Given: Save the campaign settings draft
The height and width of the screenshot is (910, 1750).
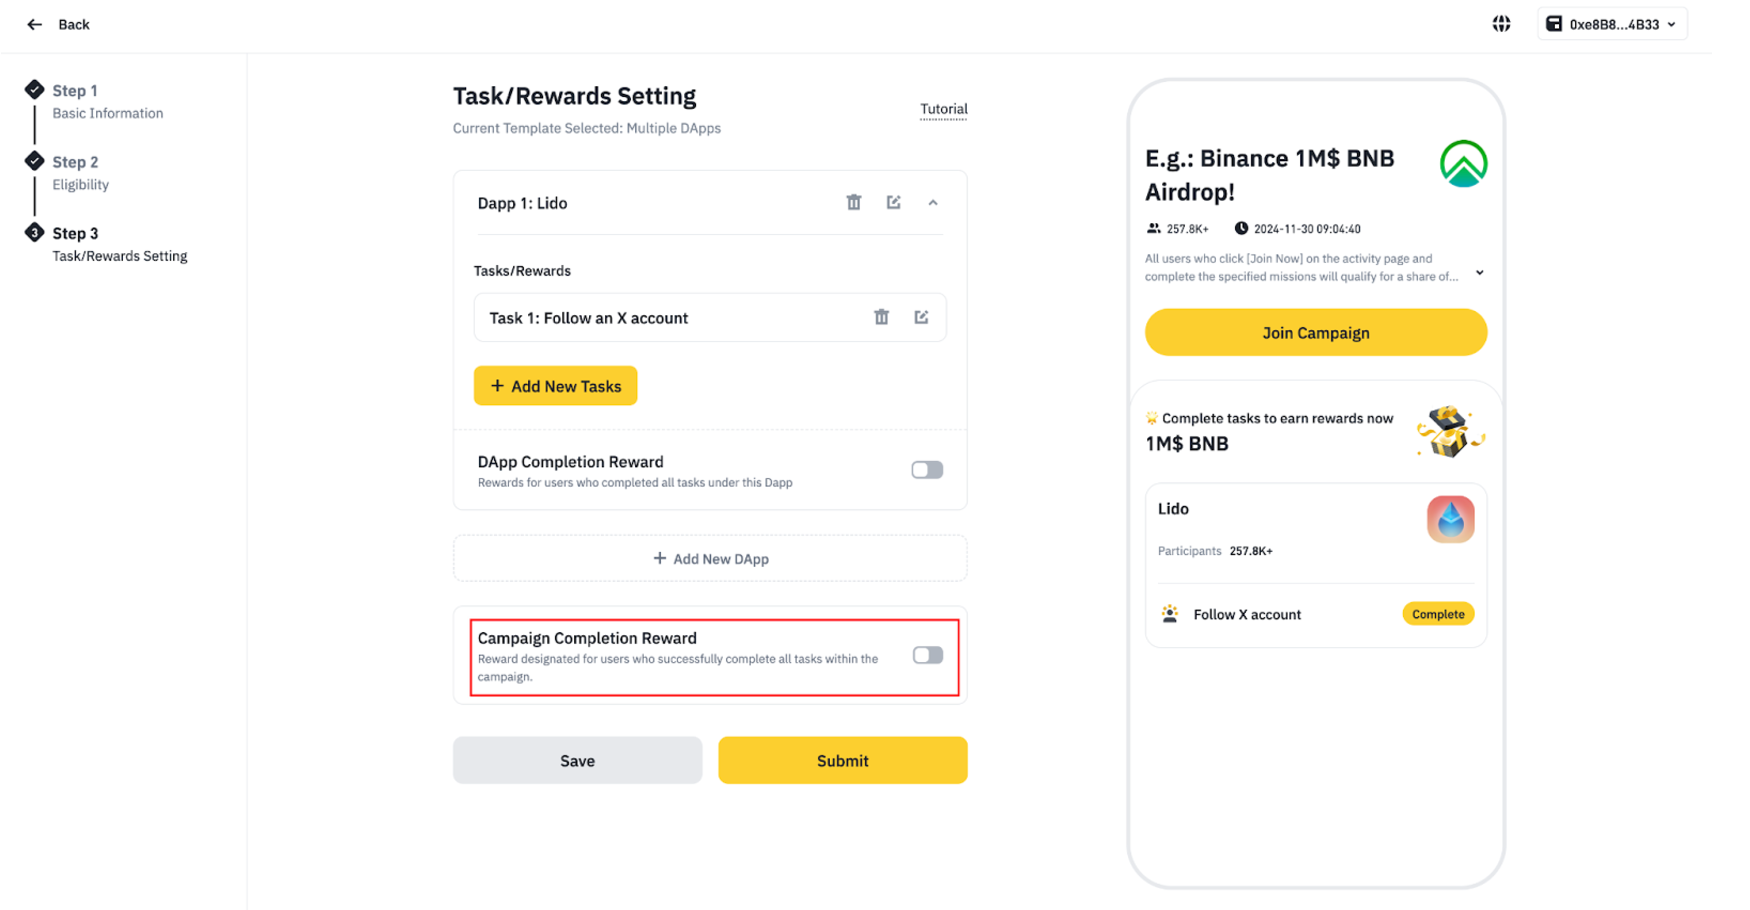Looking at the screenshot, I should point(577,760).
